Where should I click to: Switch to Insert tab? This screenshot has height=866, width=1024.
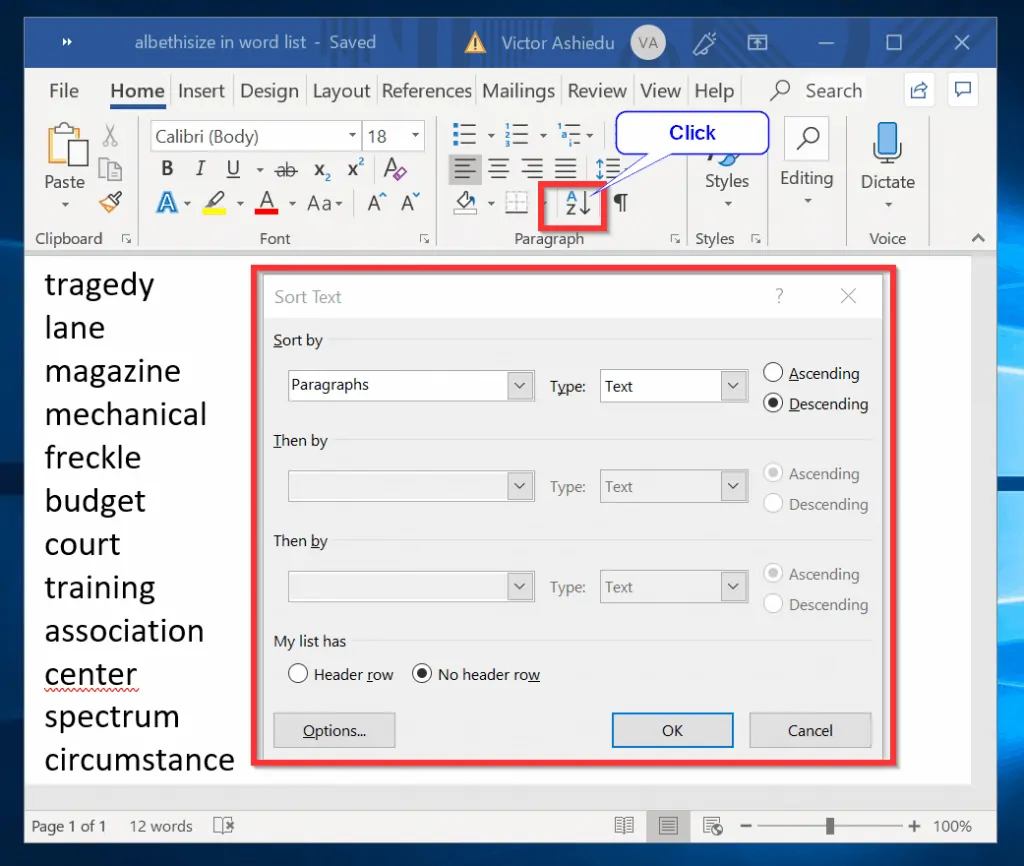pyautogui.click(x=201, y=91)
